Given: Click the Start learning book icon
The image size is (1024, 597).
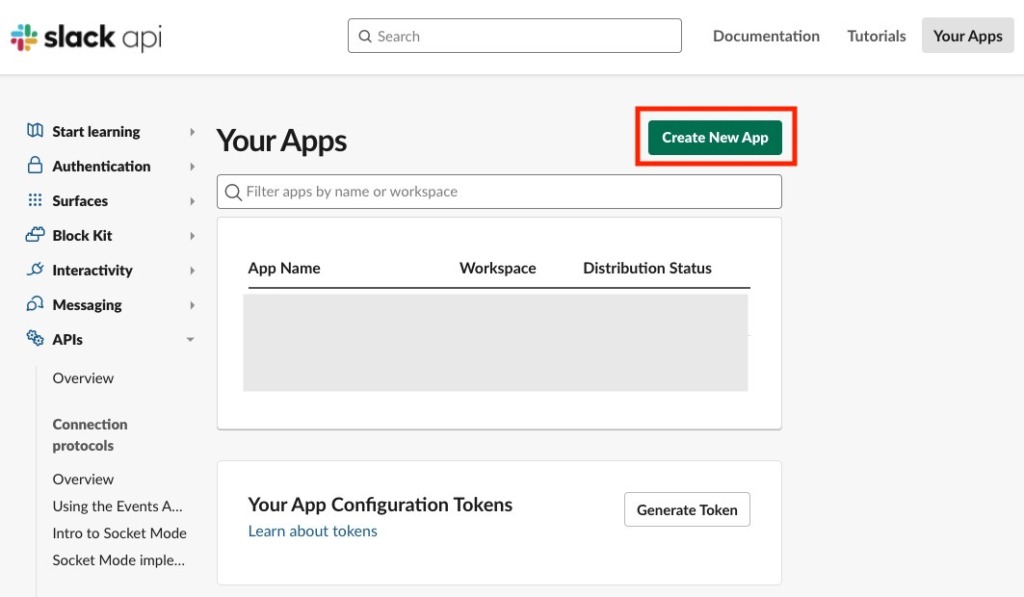Looking at the screenshot, I should click(x=35, y=131).
